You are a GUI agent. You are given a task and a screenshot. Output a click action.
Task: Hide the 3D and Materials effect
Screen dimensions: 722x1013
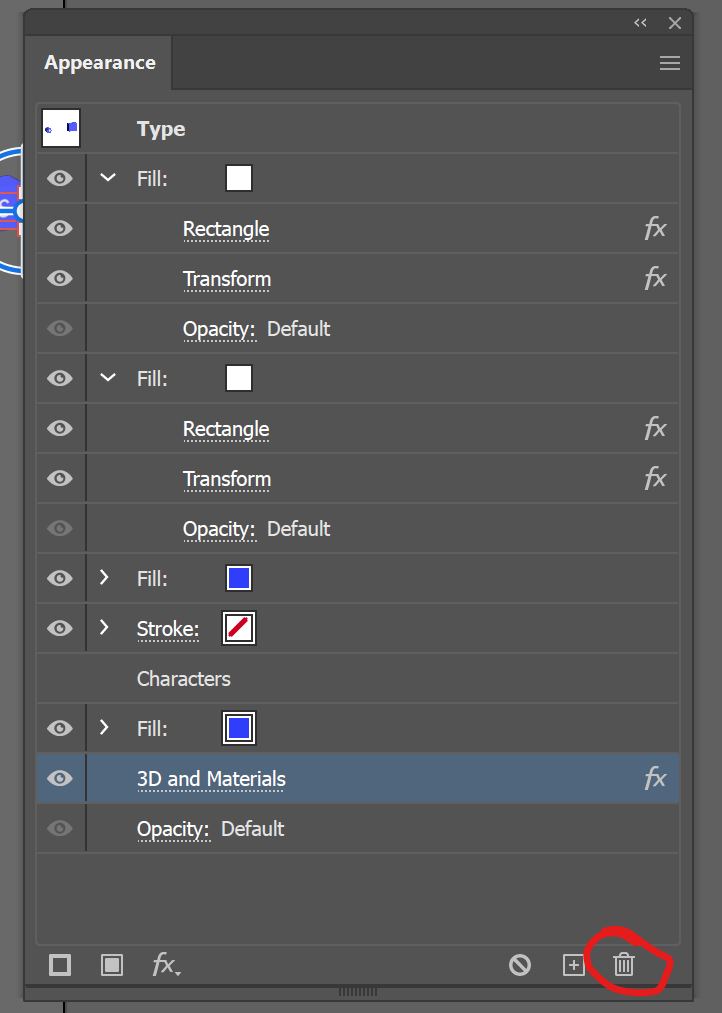[x=60, y=779]
